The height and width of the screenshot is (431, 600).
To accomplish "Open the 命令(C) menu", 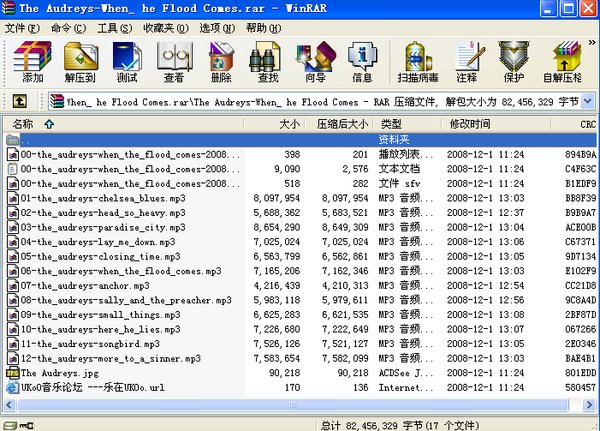I will [68, 28].
